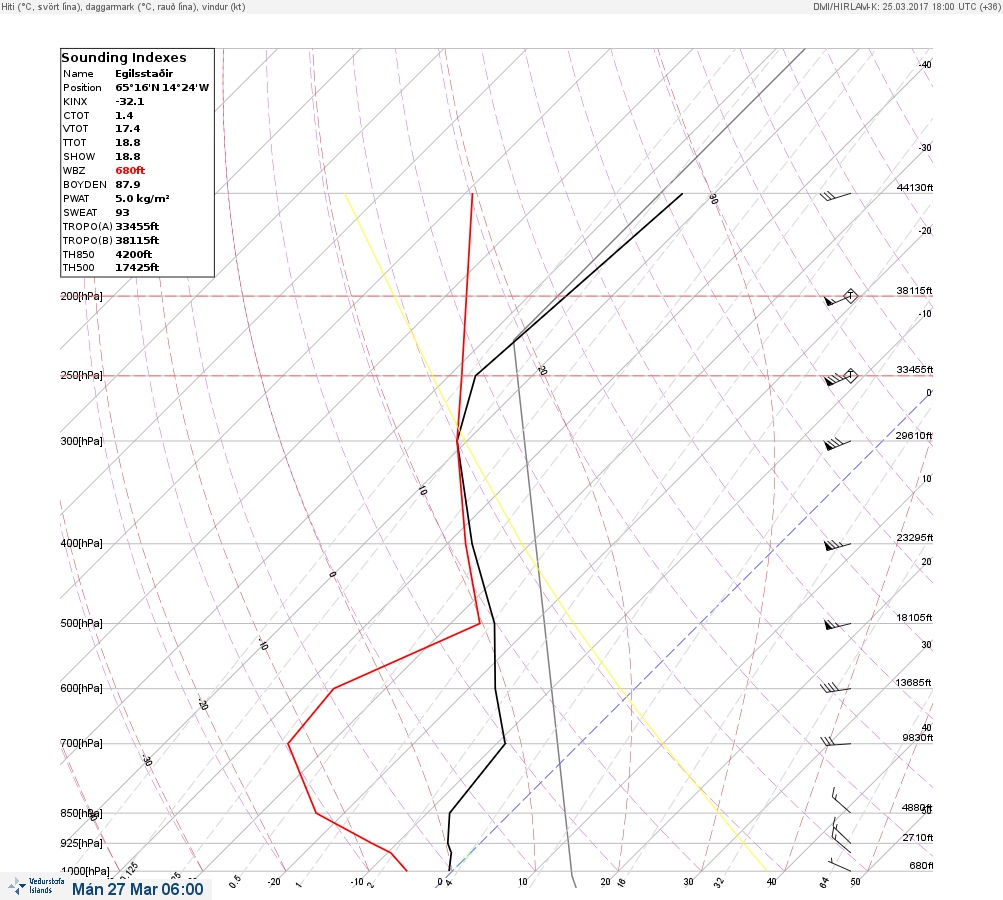The height and width of the screenshot is (900, 1003).
Task: Click the 44130ft height label
Action: (x=915, y=187)
